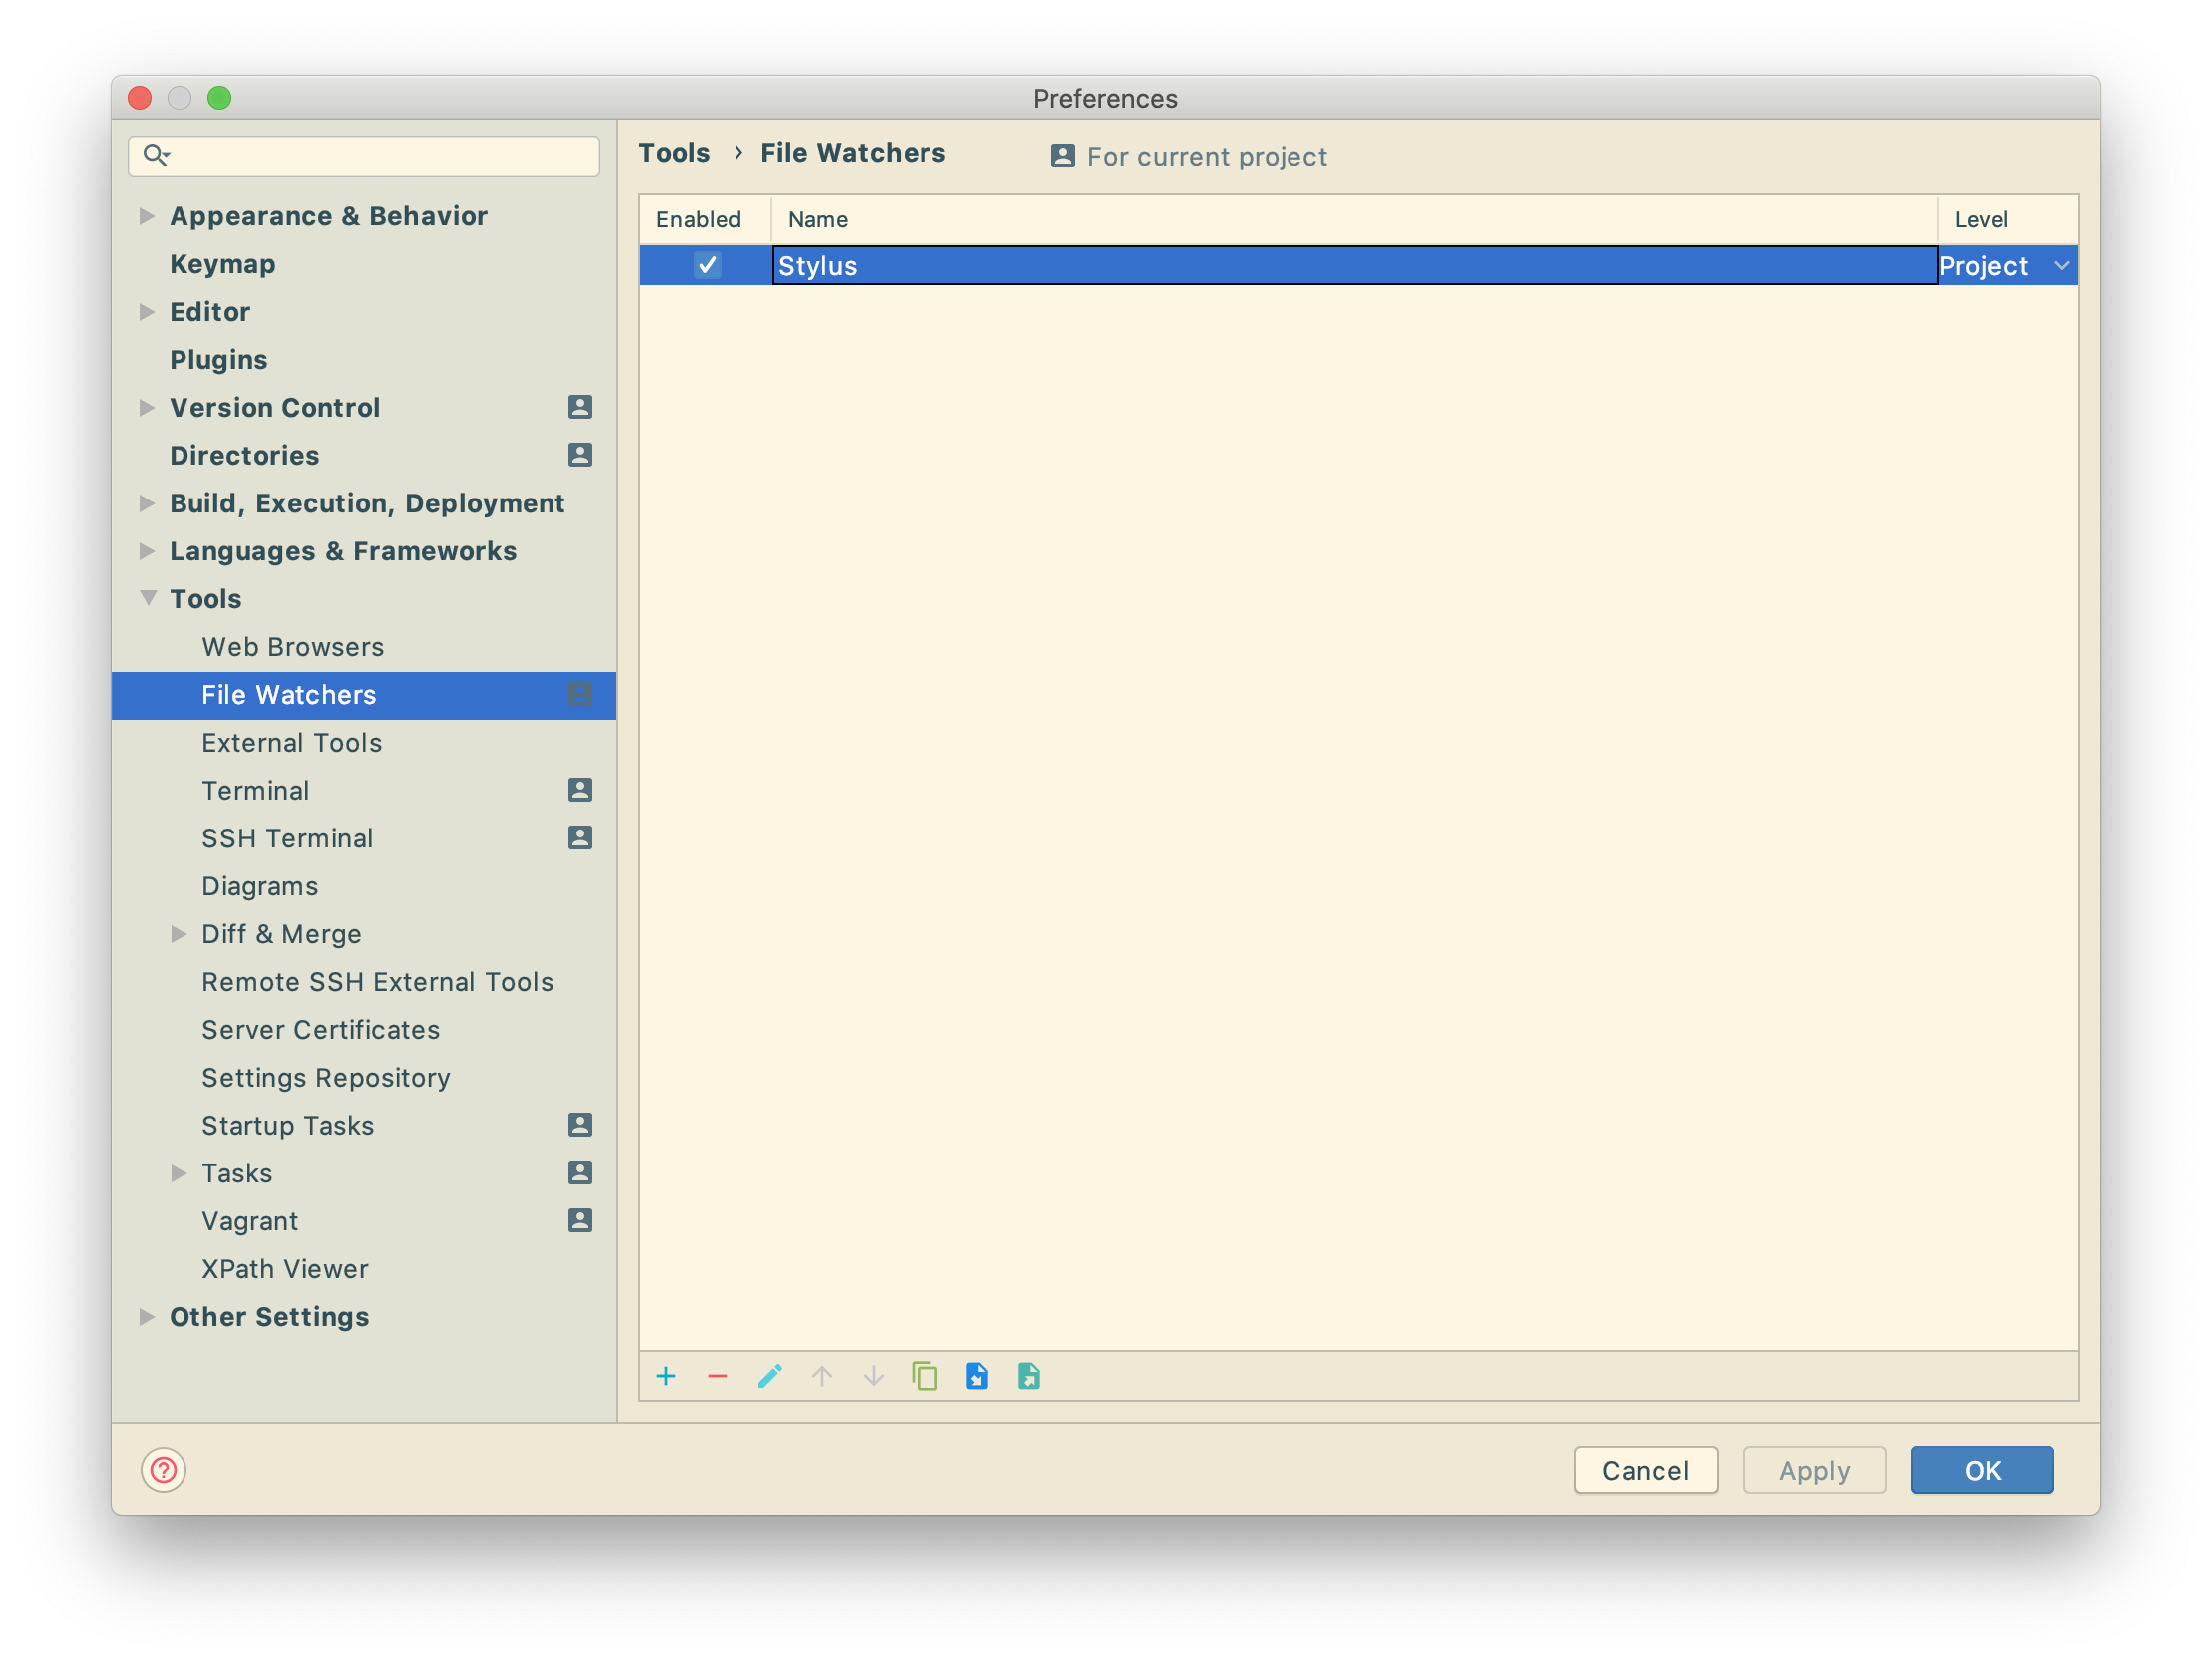This screenshot has width=2212, height=1663.
Task: Open the Keymap settings page
Action: 222,264
